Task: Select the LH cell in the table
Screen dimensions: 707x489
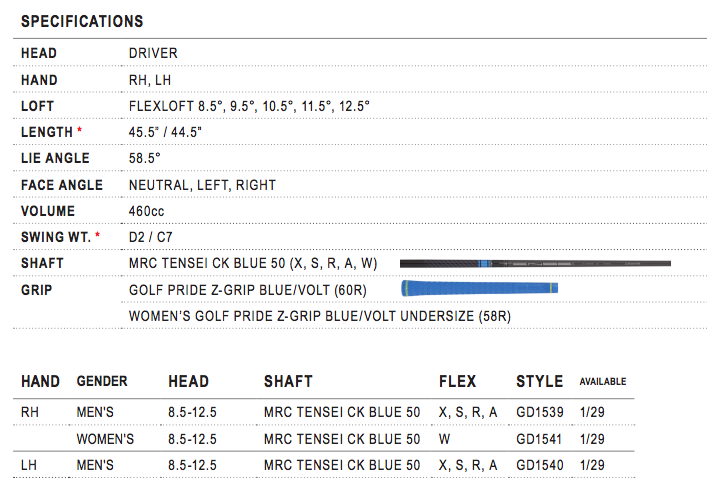Action: [29, 465]
